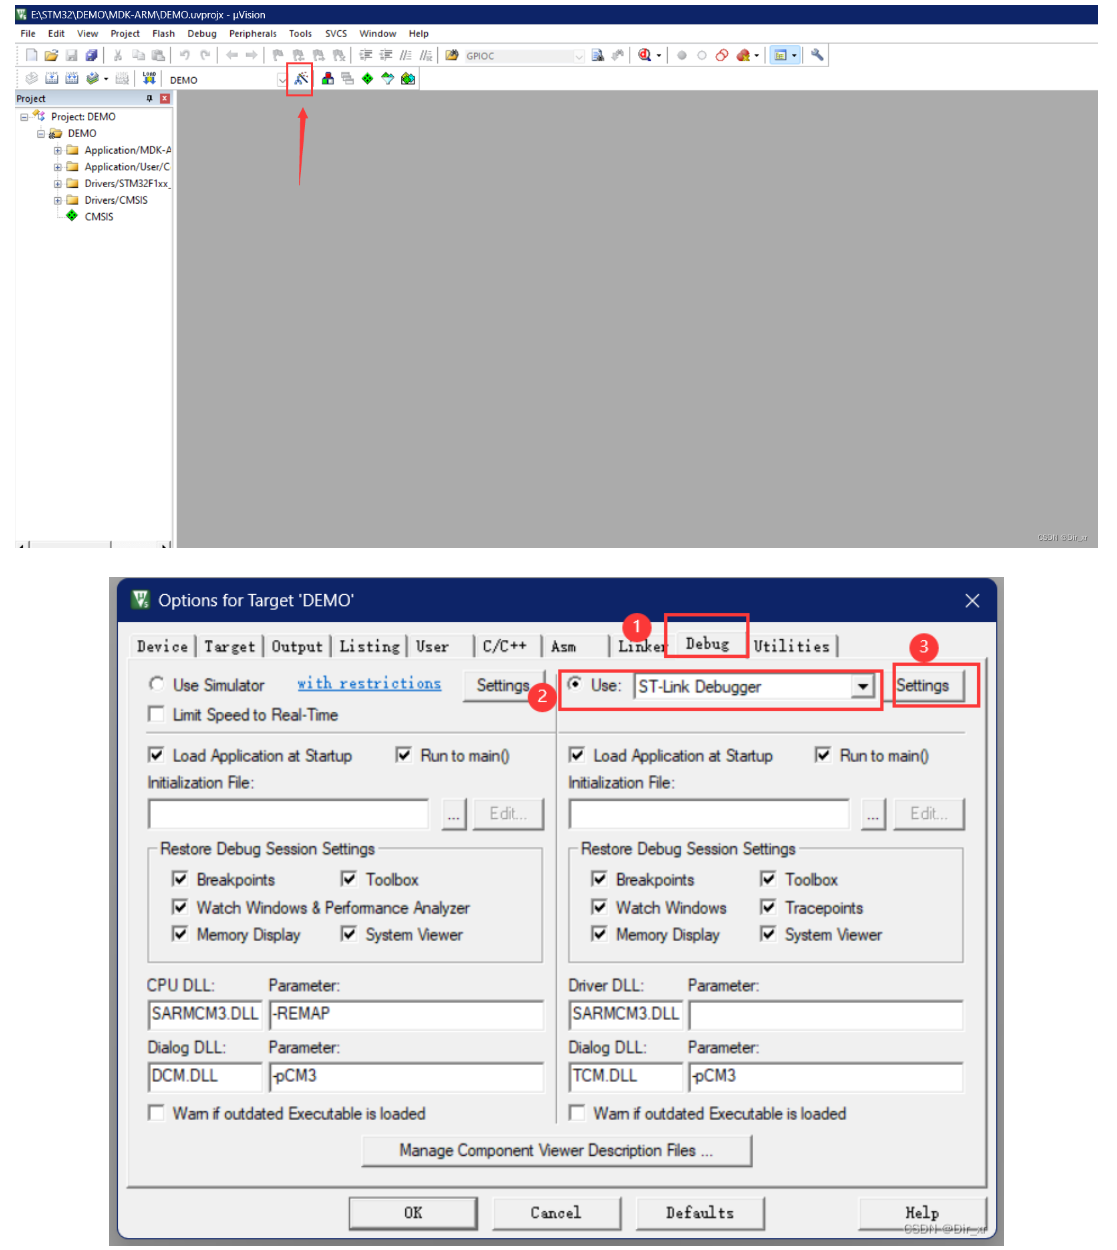This screenshot has width=1117, height=1250.
Task: Click the Download LOAD icon
Action: (149, 78)
